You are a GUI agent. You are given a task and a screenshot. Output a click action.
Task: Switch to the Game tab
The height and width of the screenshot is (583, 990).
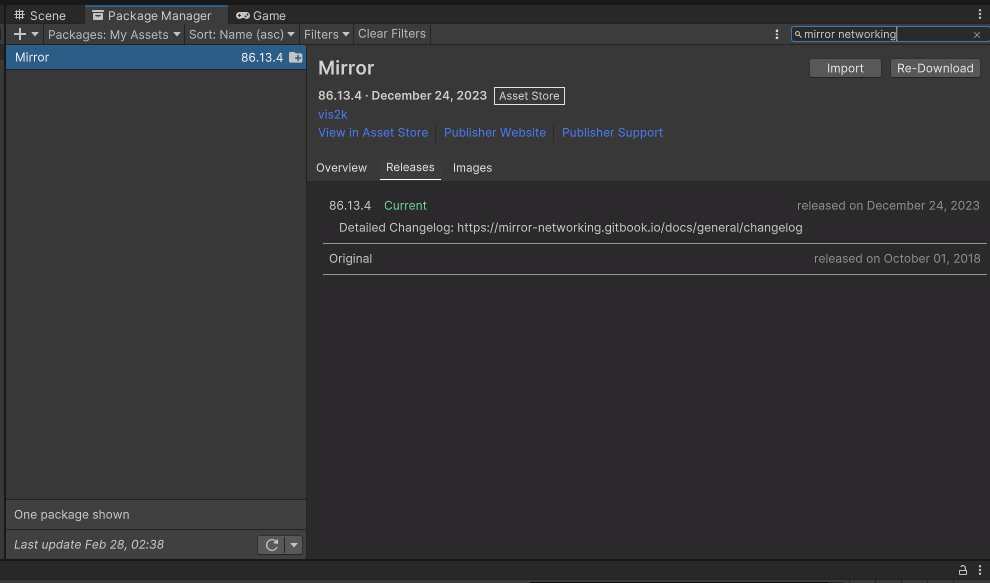(261, 15)
